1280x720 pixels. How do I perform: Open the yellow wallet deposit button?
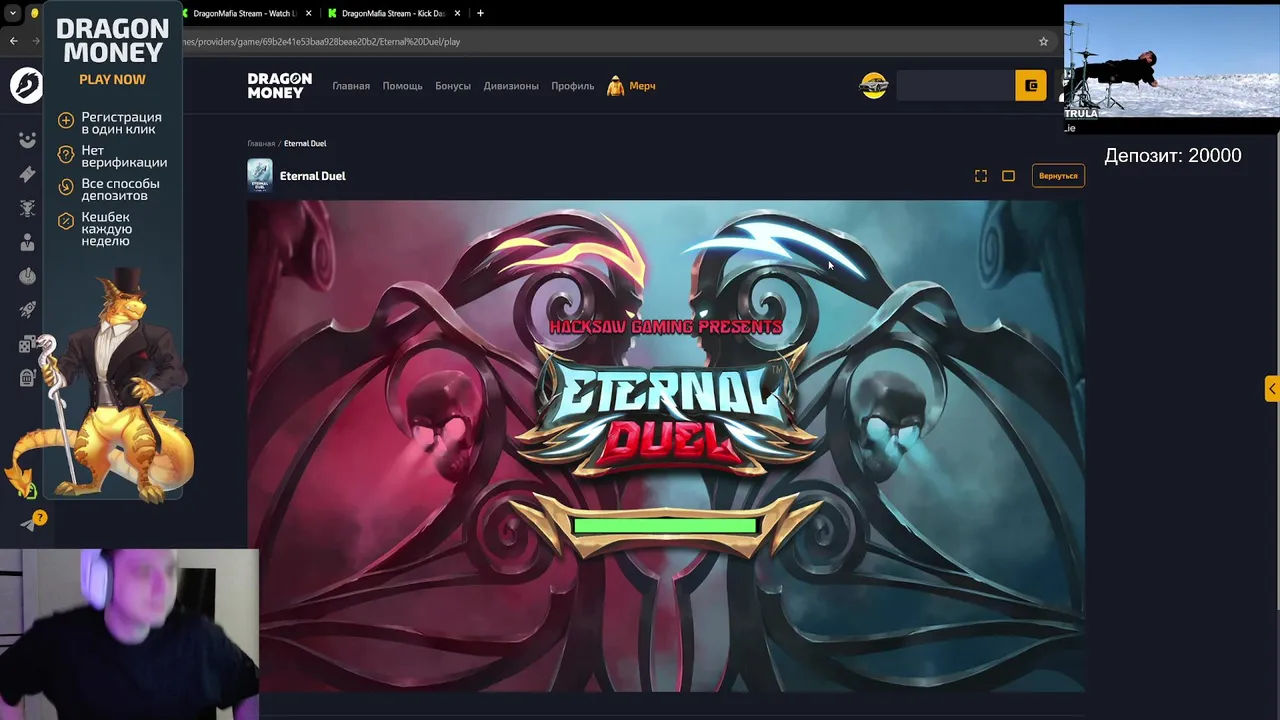coord(1031,85)
